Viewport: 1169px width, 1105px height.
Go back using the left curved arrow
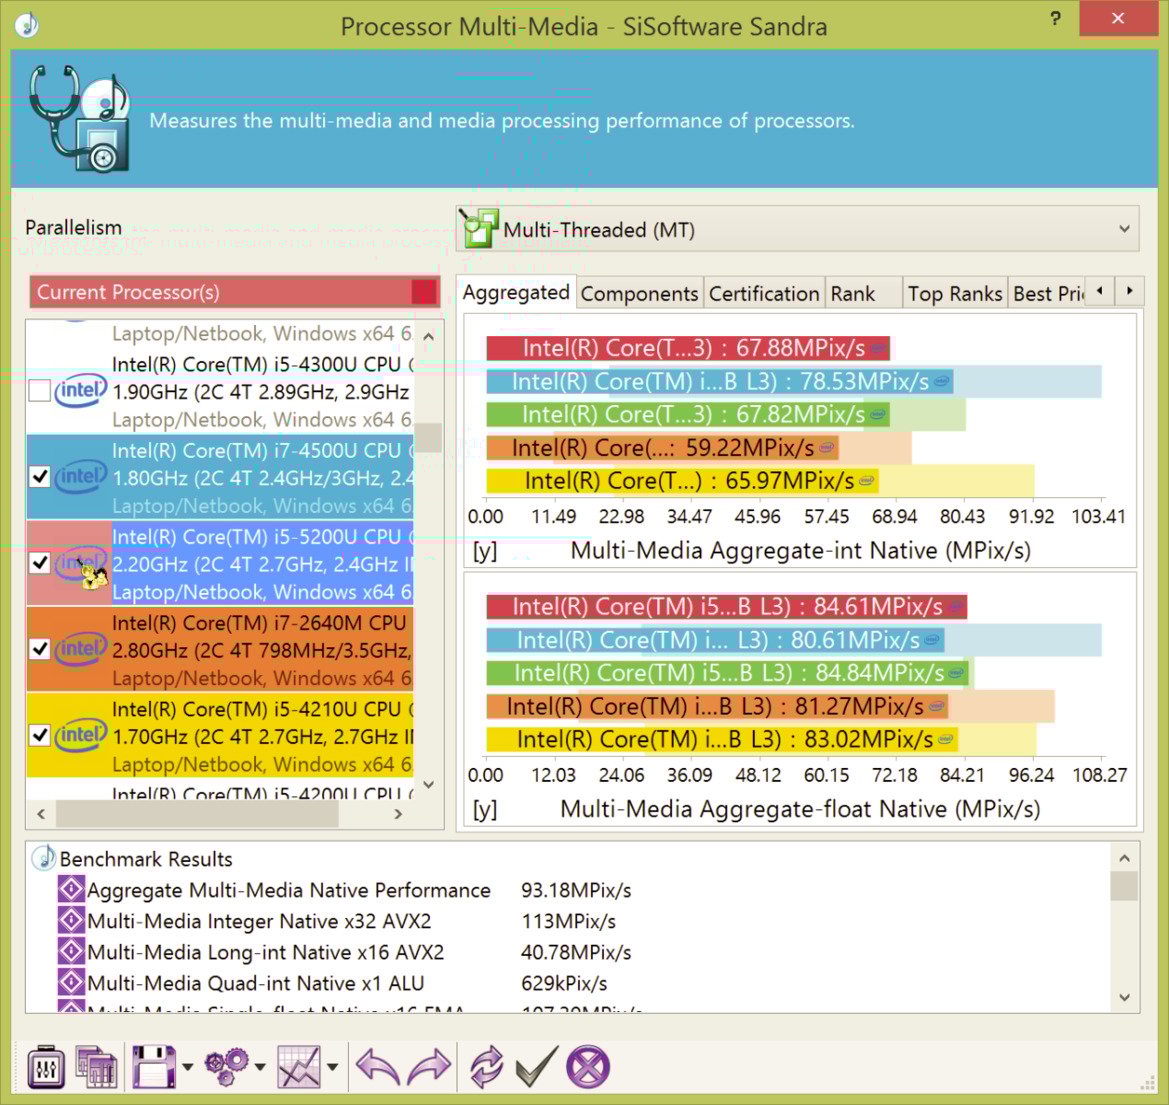pos(378,1067)
